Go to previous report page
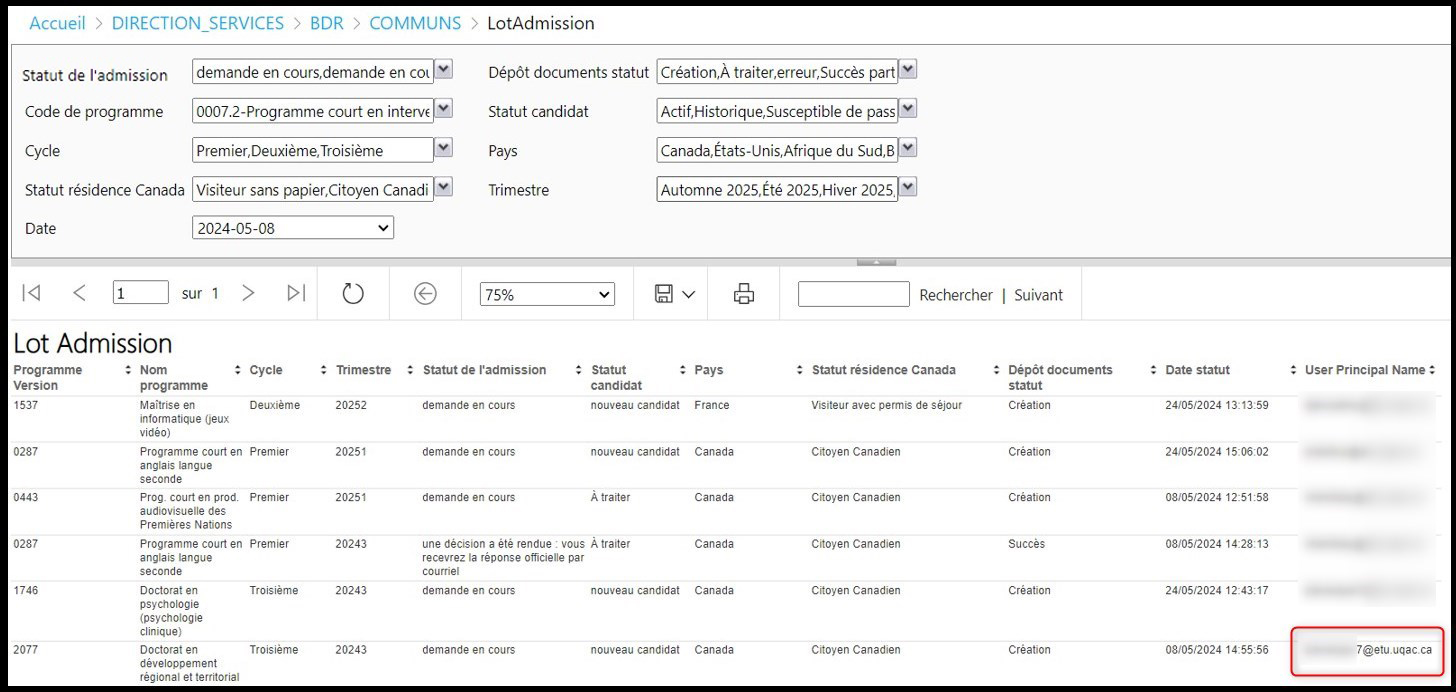Image resolution: width=1456 pixels, height=692 pixels. tap(80, 293)
